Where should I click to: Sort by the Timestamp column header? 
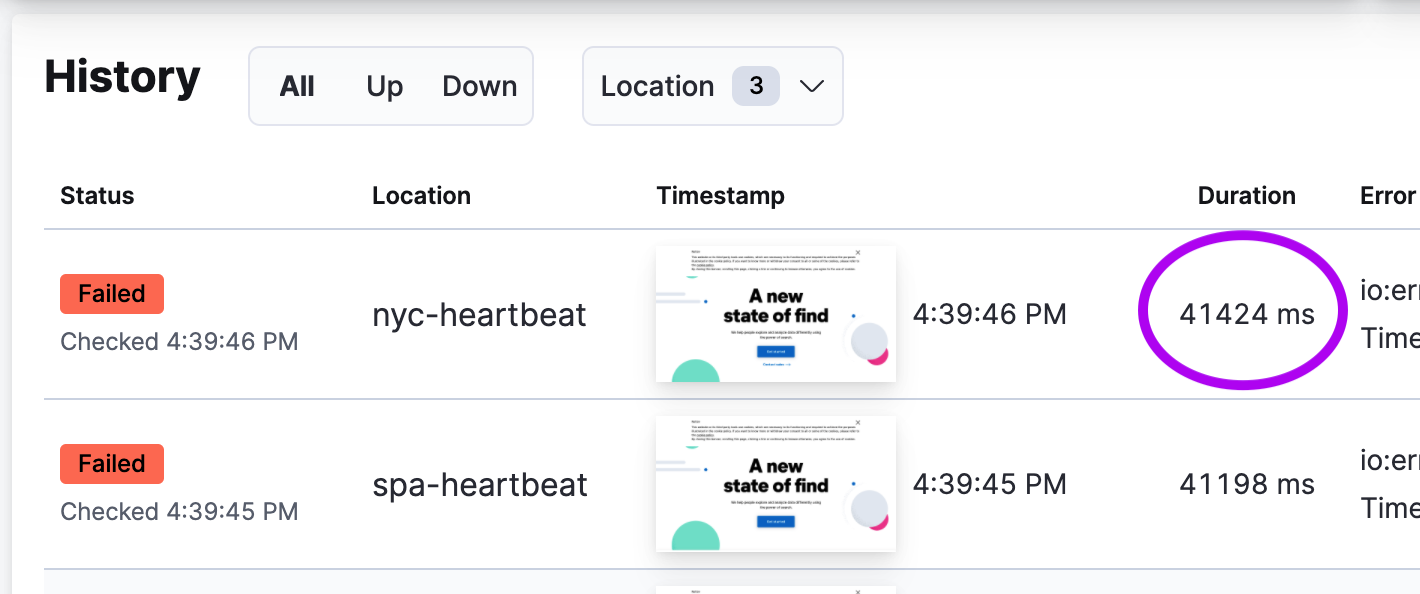click(x=720, y=195)
